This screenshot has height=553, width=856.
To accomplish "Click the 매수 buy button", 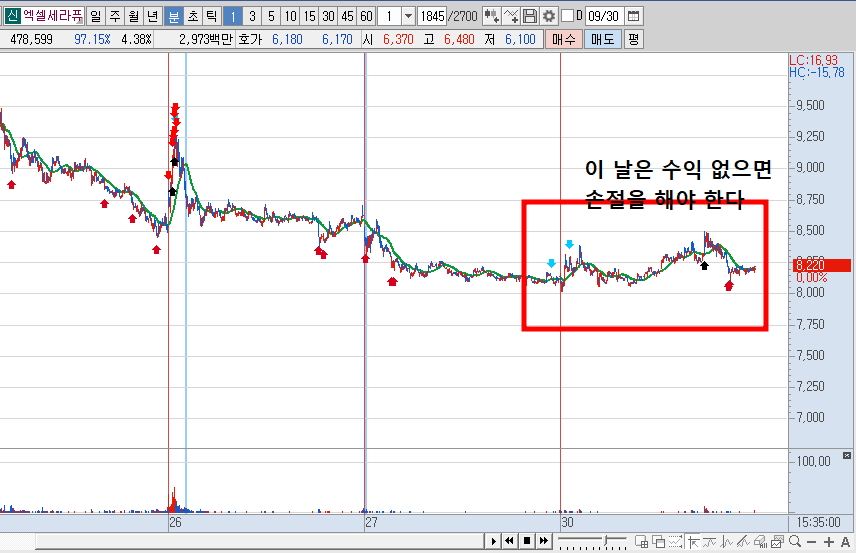I will [x=564, y=39].
